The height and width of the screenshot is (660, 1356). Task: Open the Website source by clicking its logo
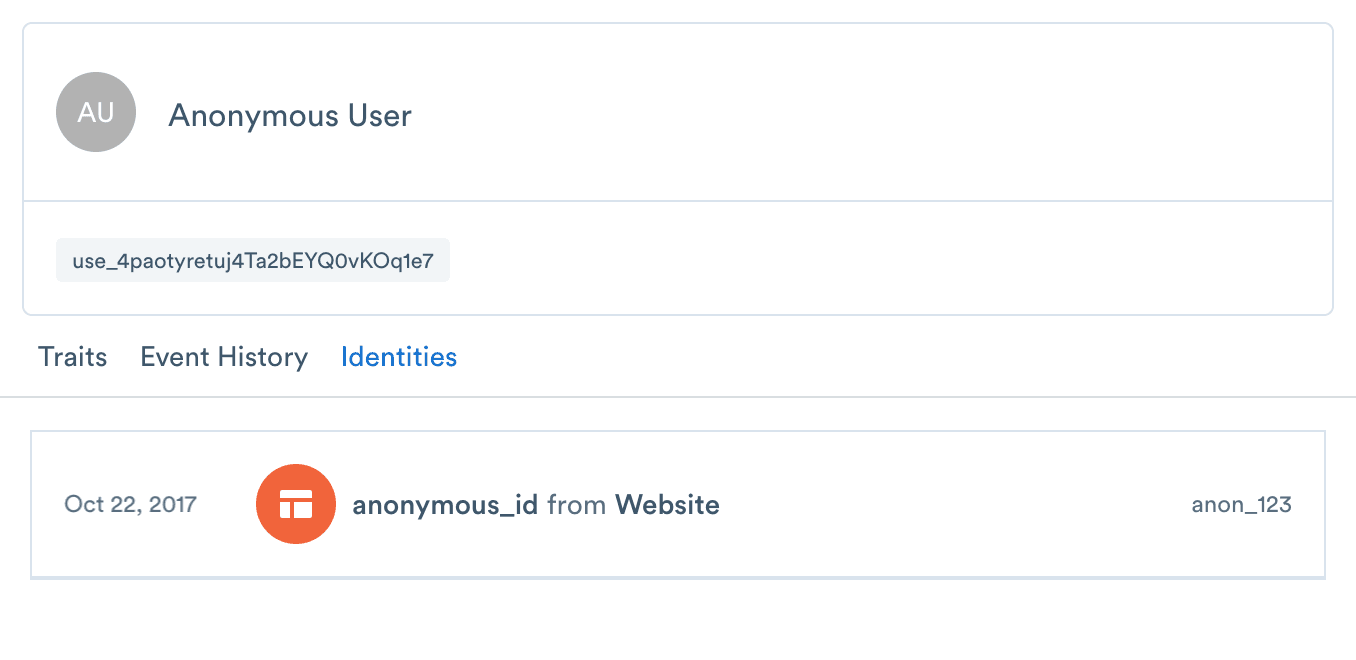pyautogui.click(x=296, y=504)
